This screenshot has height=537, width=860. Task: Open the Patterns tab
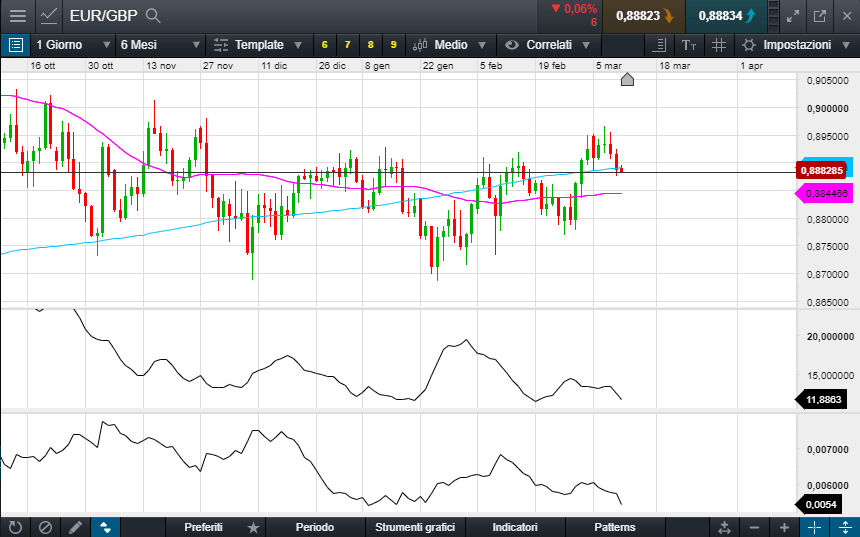coord(615,527)
